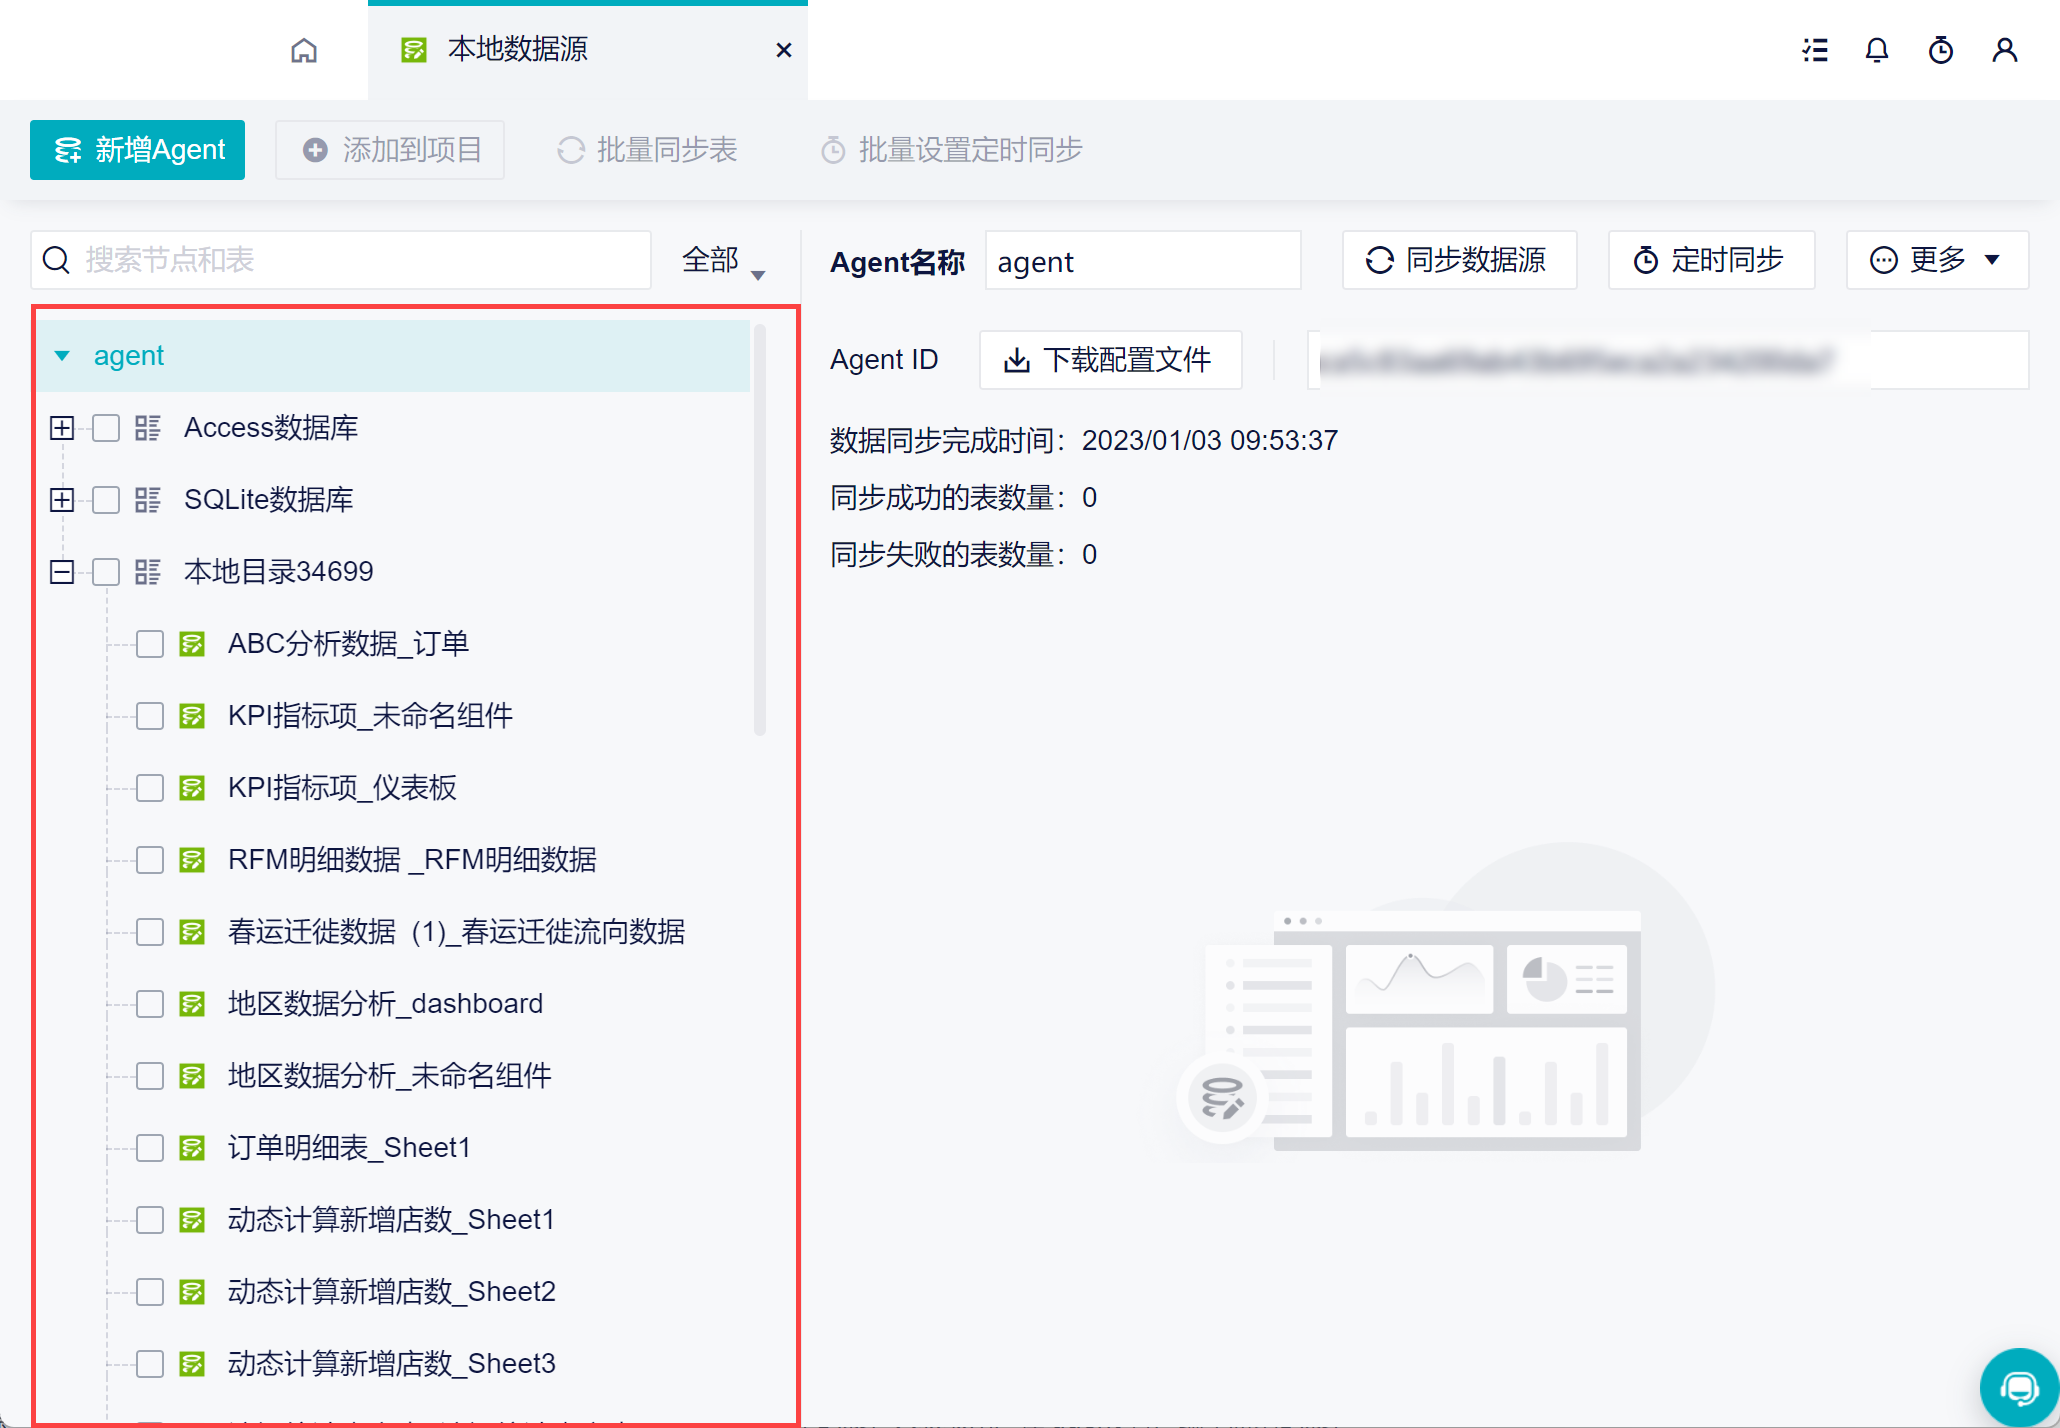Select the KPI指标项_仪表板 checkbox
Screen dimensions: 2060x1428
tap(150, 788)
